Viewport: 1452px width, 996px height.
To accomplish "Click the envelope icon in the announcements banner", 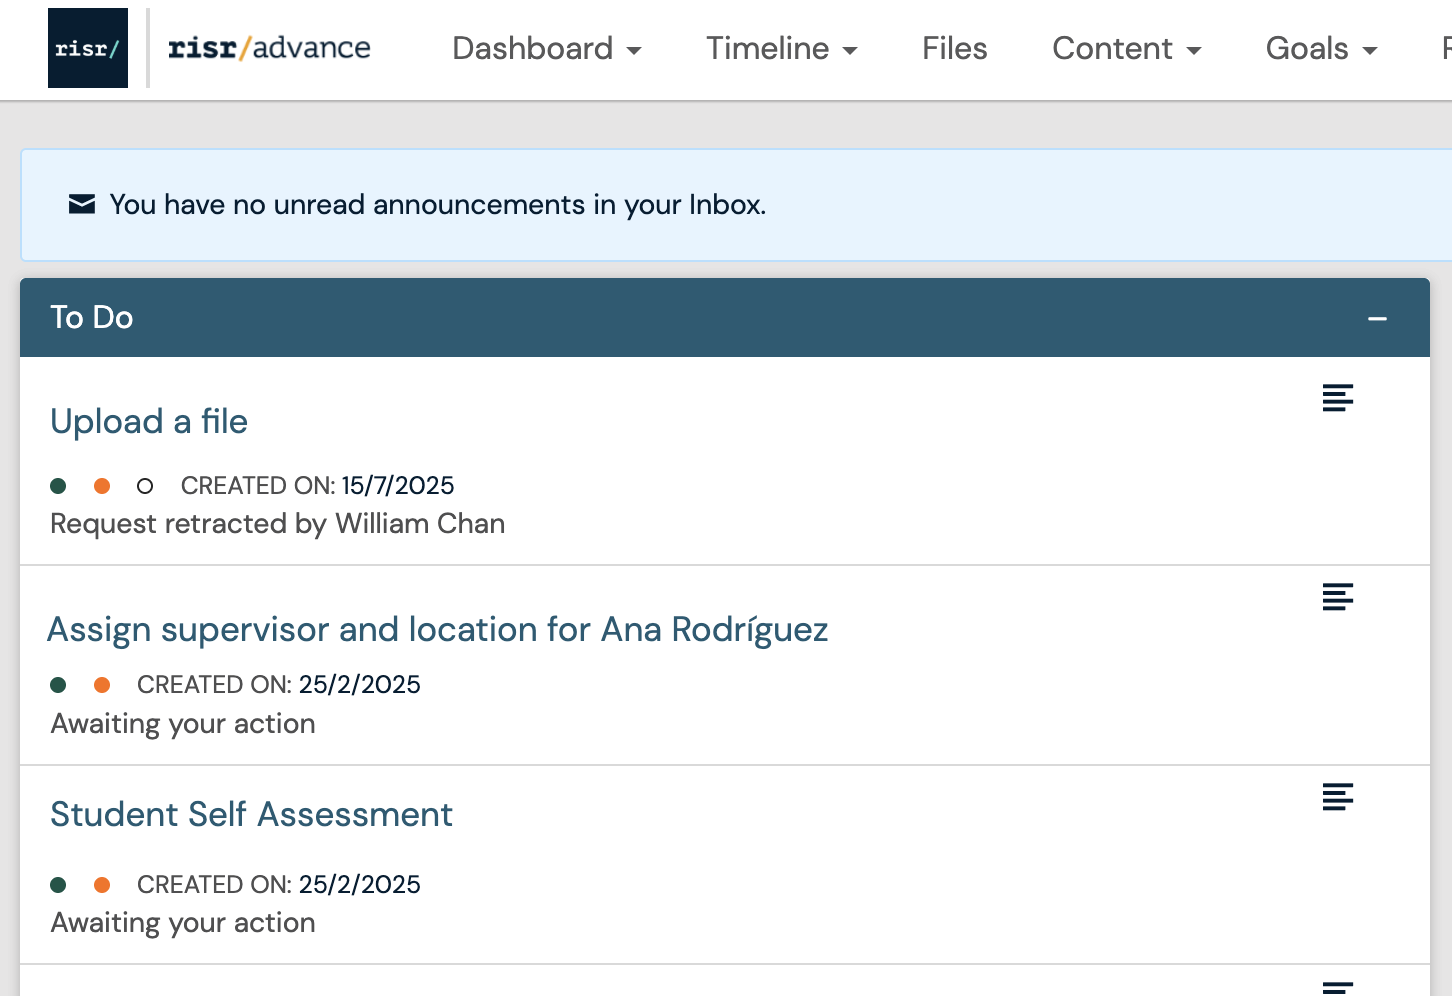I will [80, 204].
